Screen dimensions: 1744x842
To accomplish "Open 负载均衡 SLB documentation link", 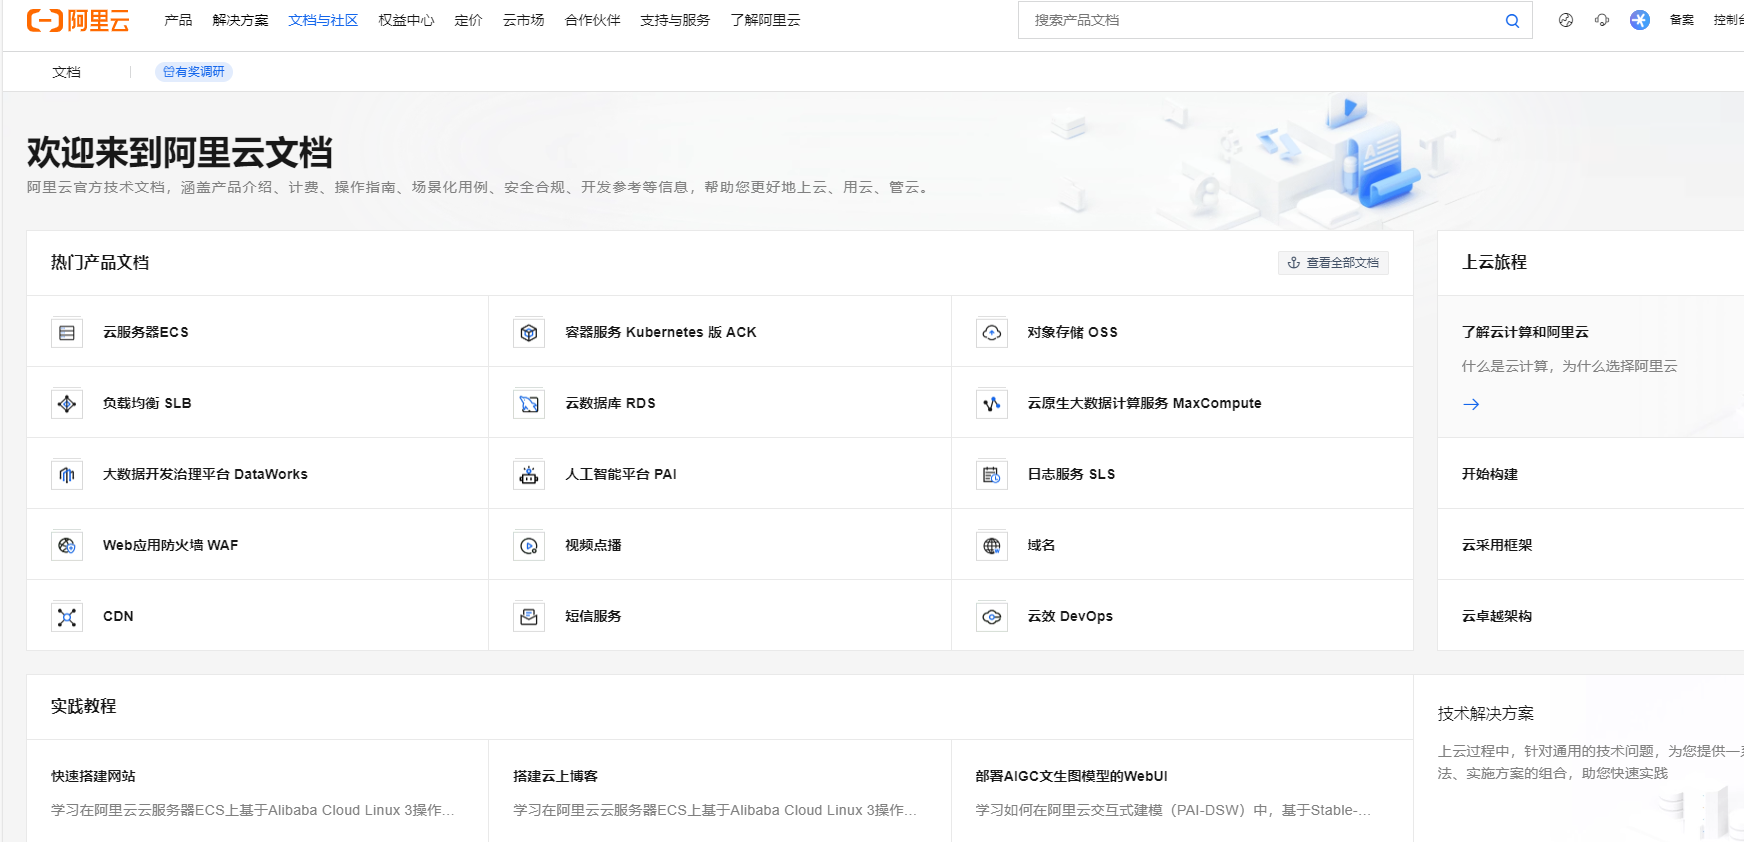I will point(147,403).
